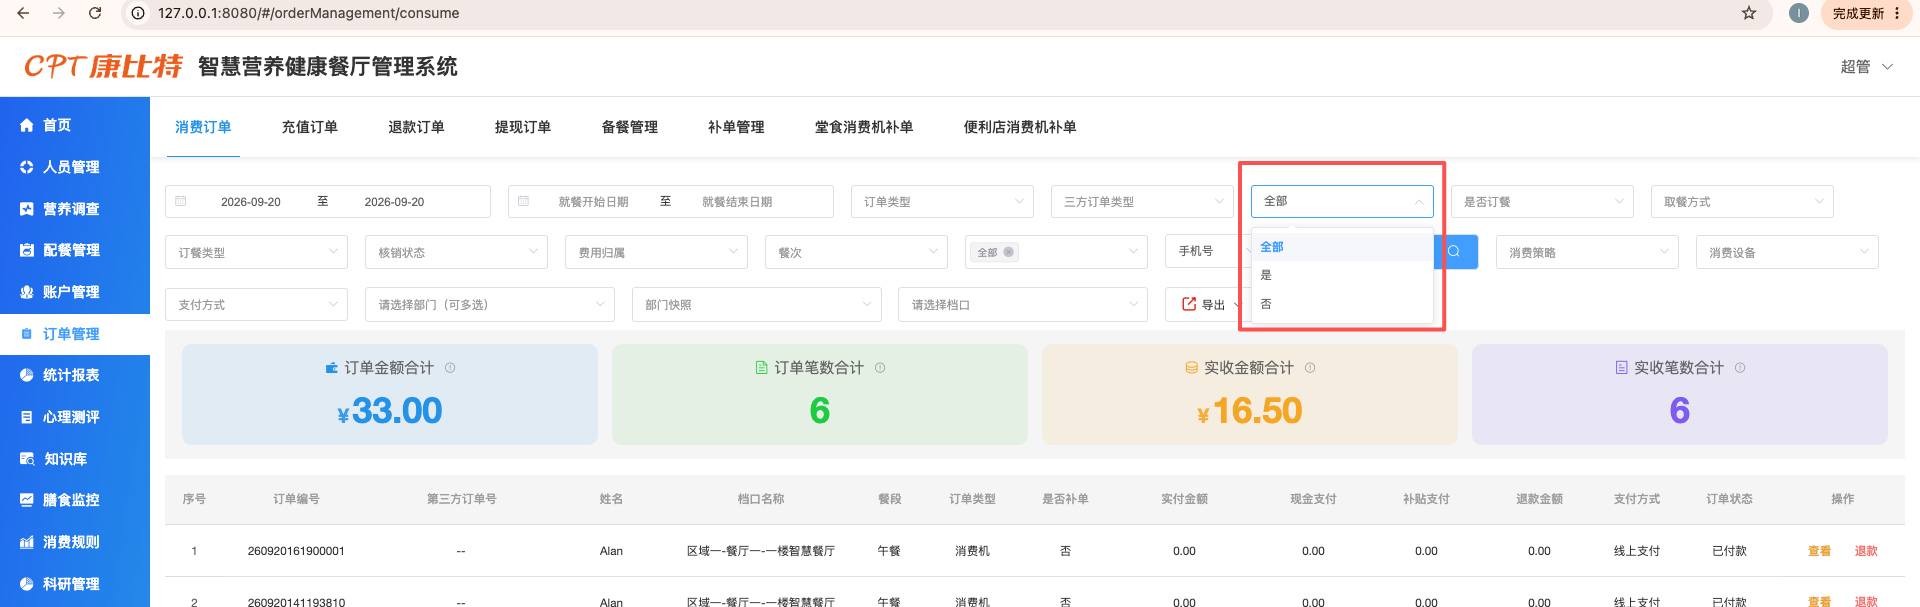Go back with the browser back arrow

point(23,13)
